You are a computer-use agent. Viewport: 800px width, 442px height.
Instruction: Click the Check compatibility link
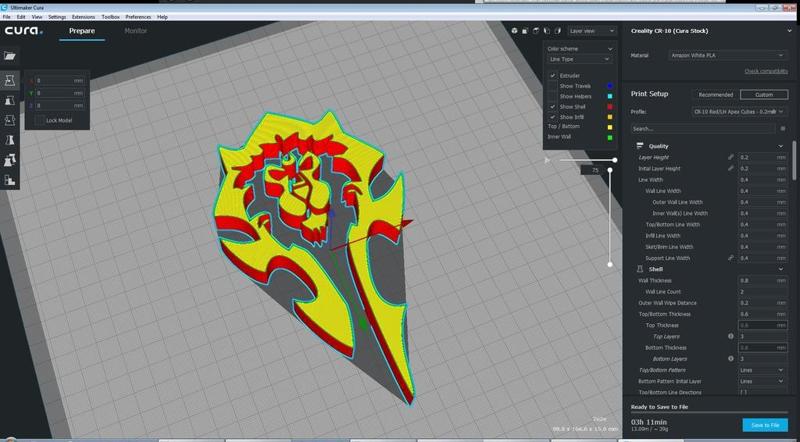click(766, 71)
